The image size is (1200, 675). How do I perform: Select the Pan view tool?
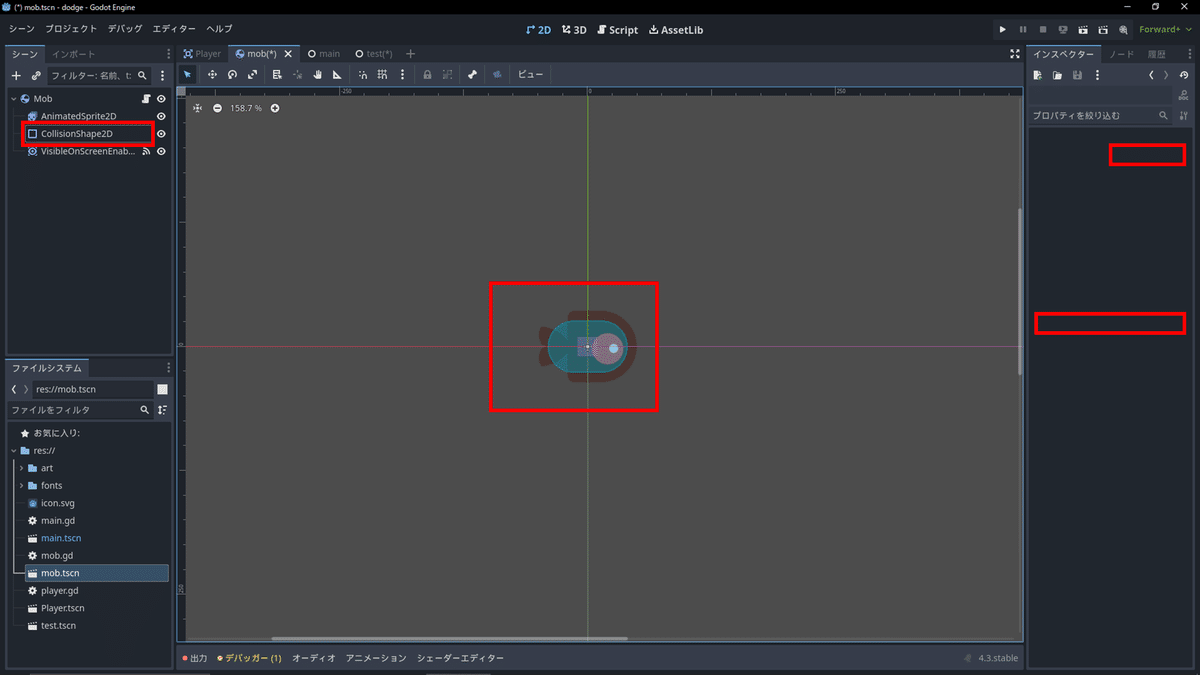(x=317, y=74)
